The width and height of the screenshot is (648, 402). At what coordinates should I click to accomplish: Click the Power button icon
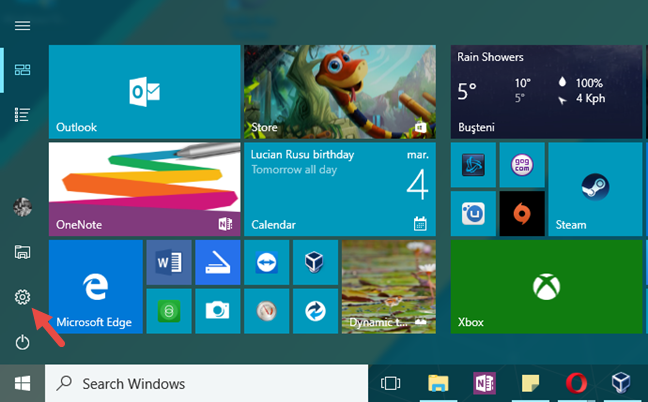tap(22, 343)
